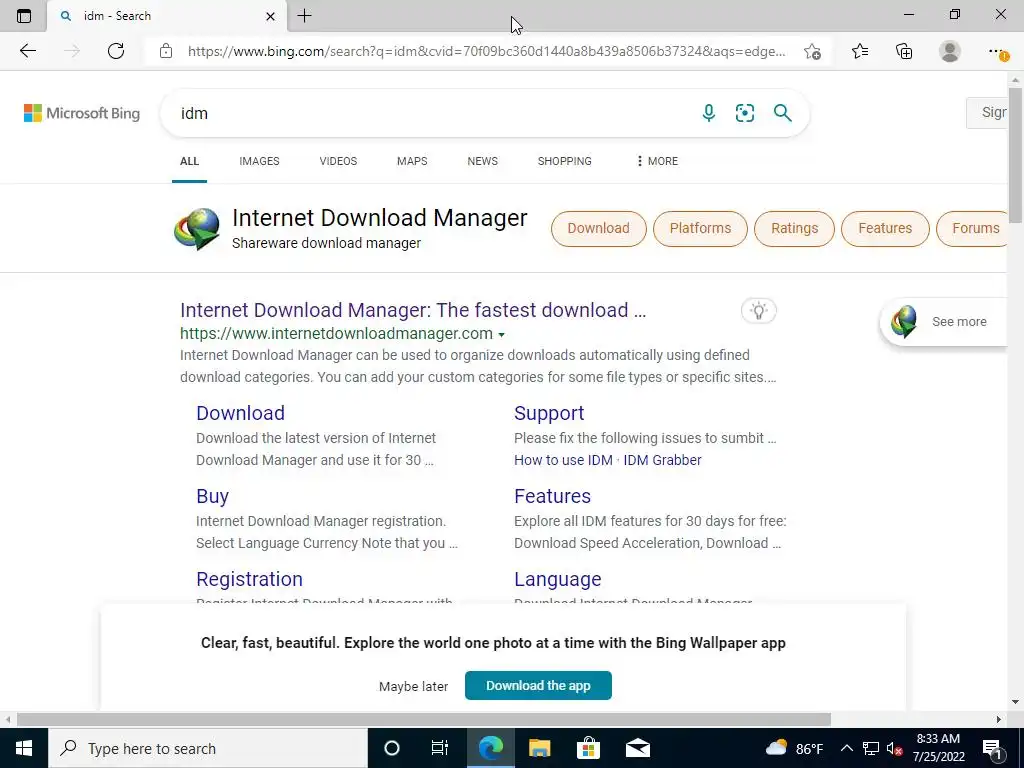Viewport: 1024px width, 768px height.
Task: Switch to the ALL results tab
Action: (x=189, y=161)
